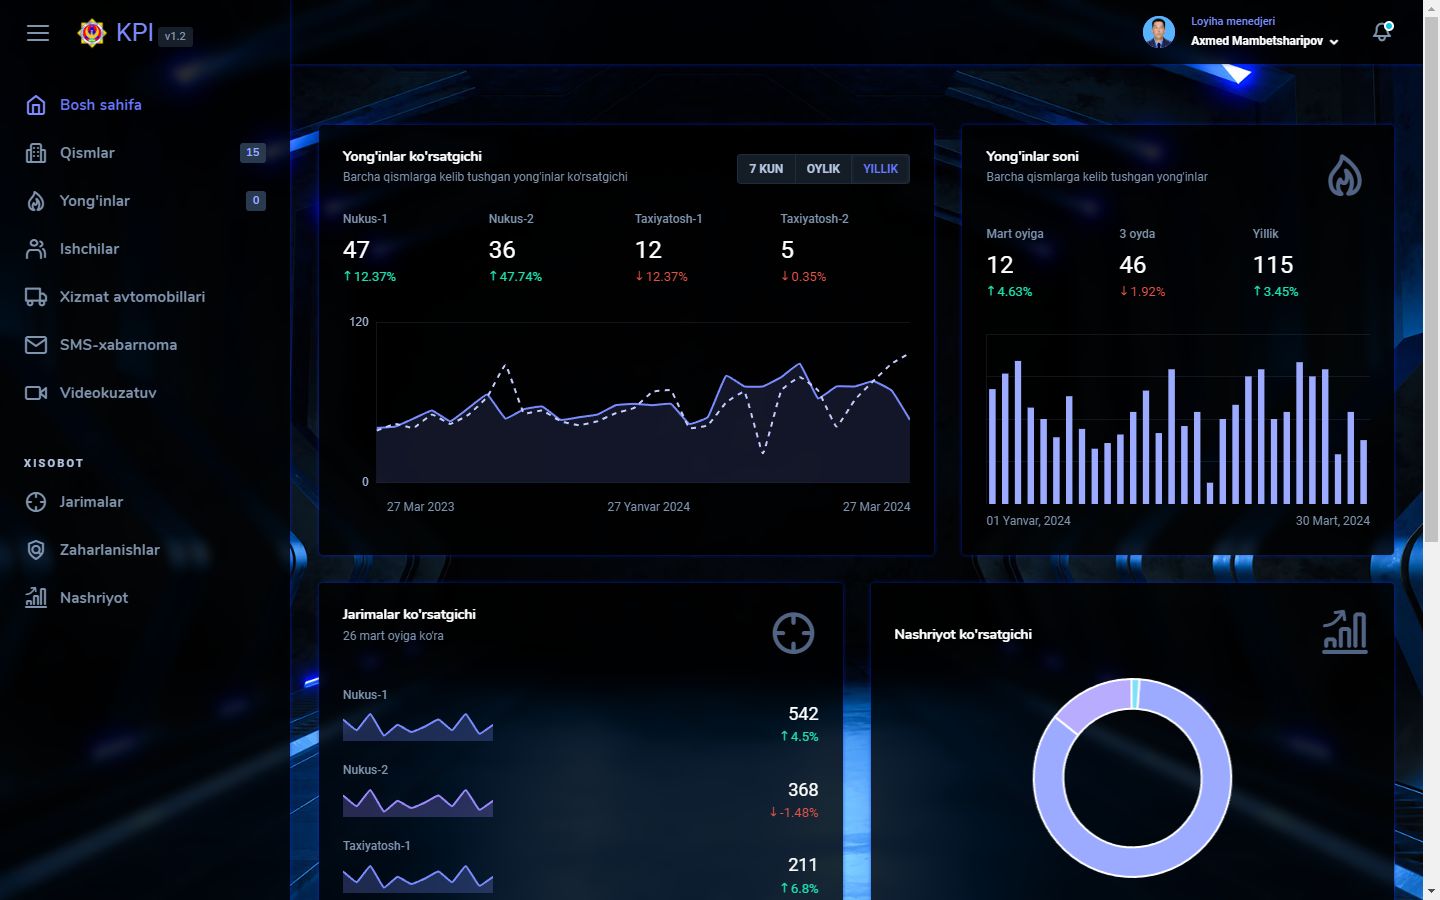Open the hamburger sidebar menu
This screenshot has height=900, width=1440.
click(x=38, y=33)
